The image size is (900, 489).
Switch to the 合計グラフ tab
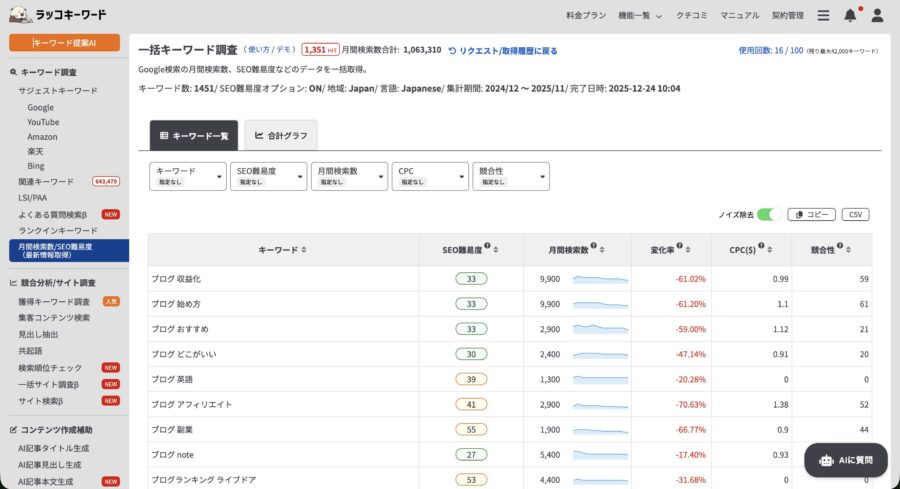[281, 135]
